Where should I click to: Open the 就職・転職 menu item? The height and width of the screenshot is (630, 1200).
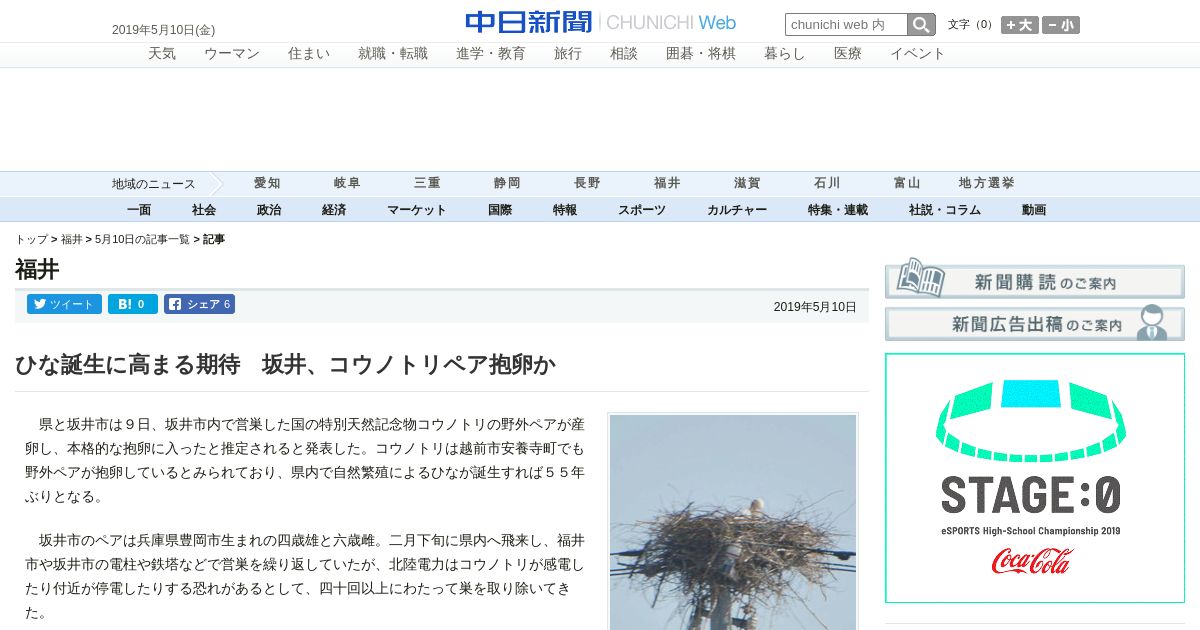pyautogui.click(x=393, y=54)
